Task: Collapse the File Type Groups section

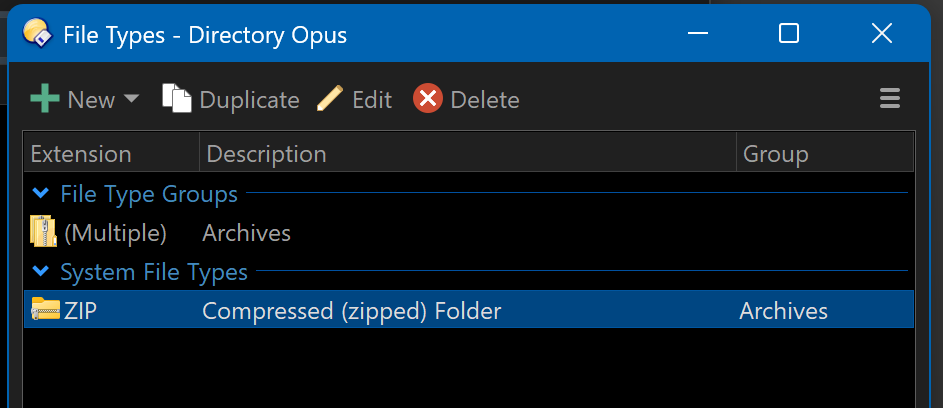Action: [x=40, y=194]
